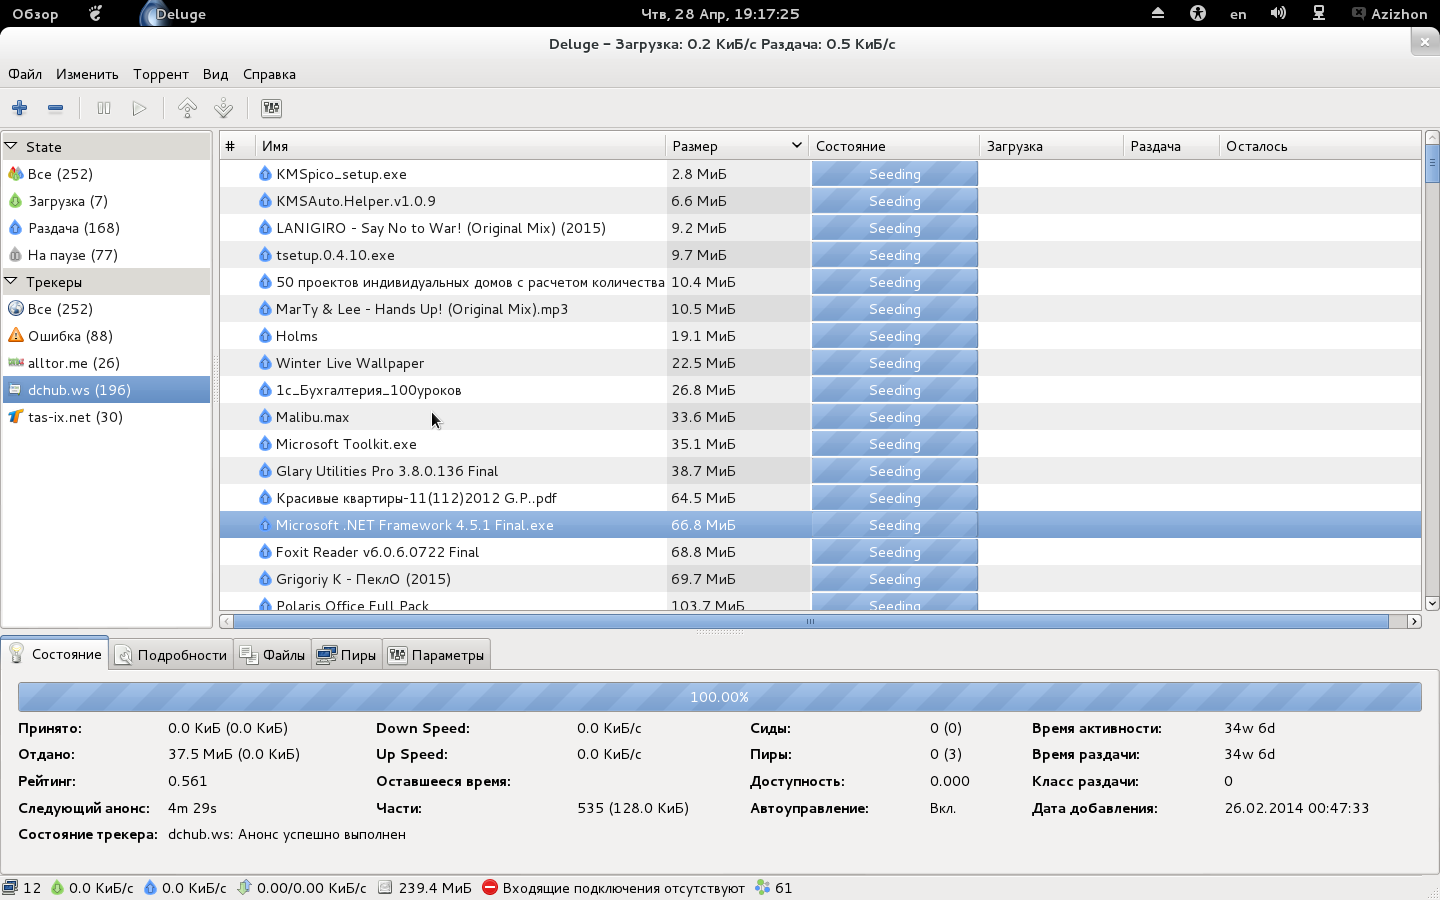The height and width of the screenshot is (900, 1440).
Task: Click Seeding progress bar of Holms
Action: tap(894, 336)
